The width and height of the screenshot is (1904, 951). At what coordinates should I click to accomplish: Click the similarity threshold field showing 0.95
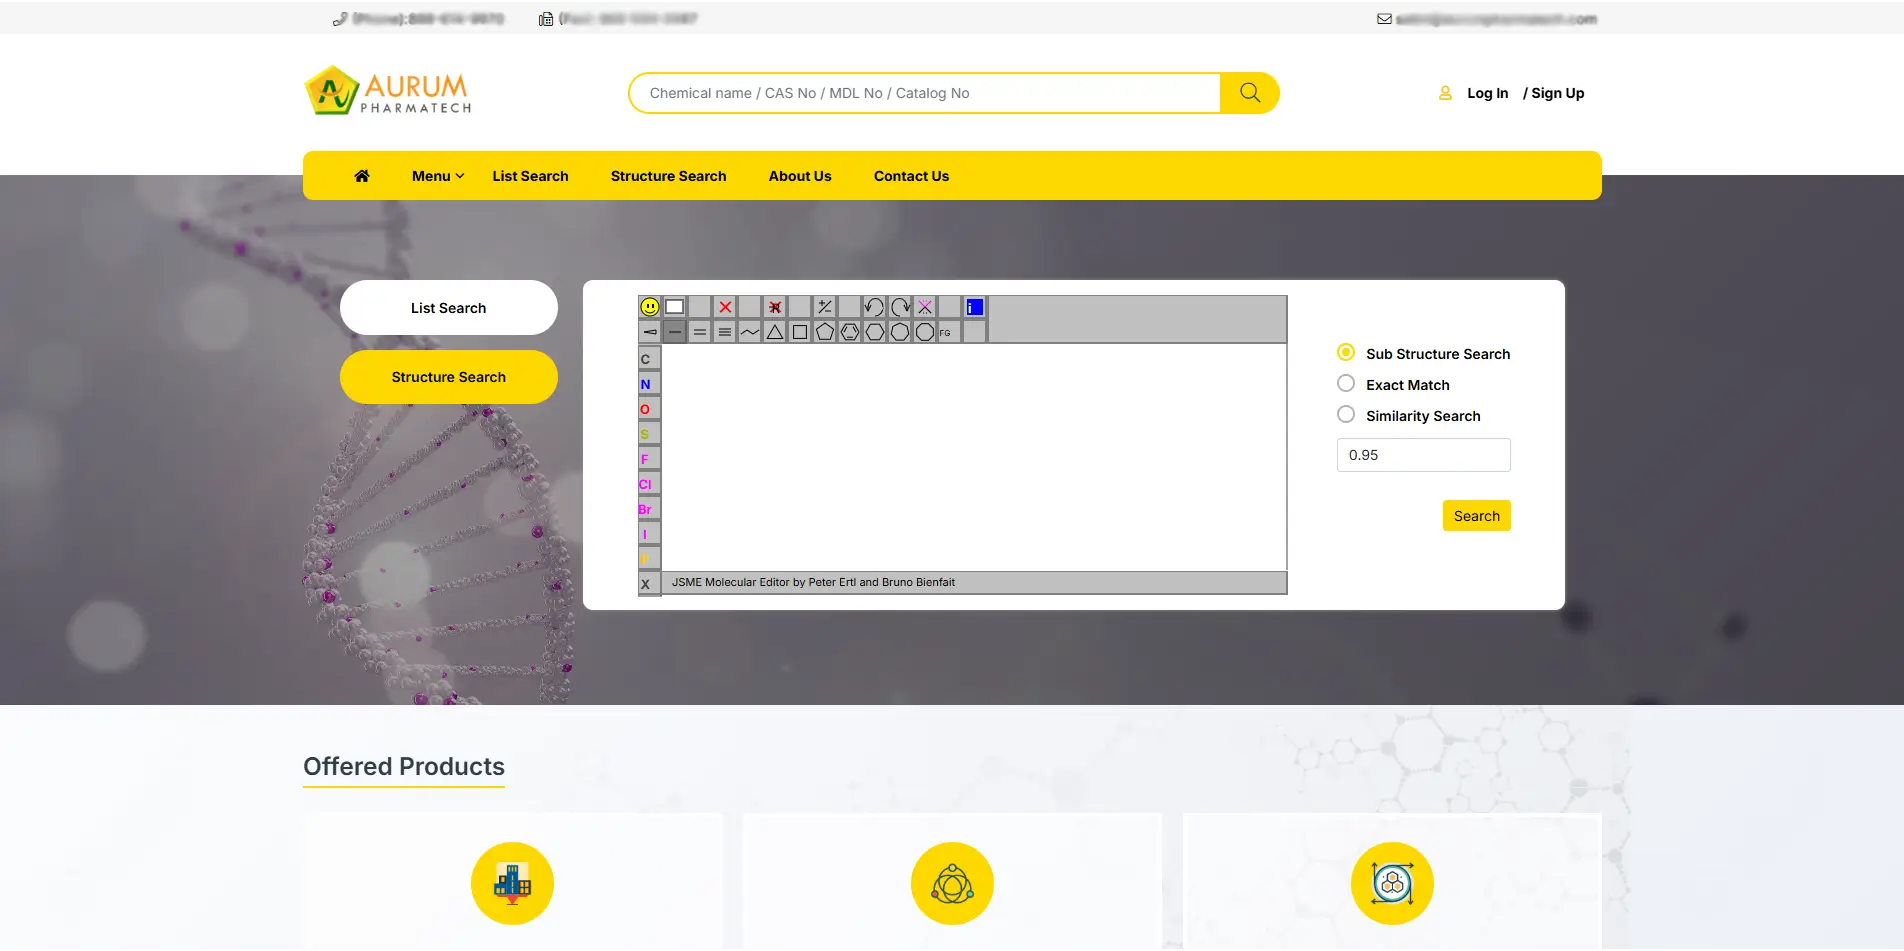click(x=1422, y=455)
